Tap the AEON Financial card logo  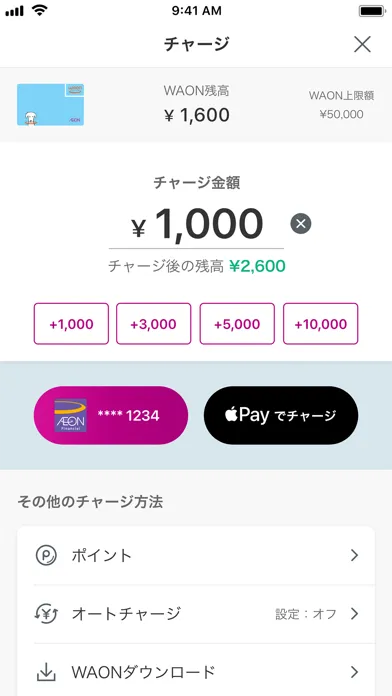point(70,415)
